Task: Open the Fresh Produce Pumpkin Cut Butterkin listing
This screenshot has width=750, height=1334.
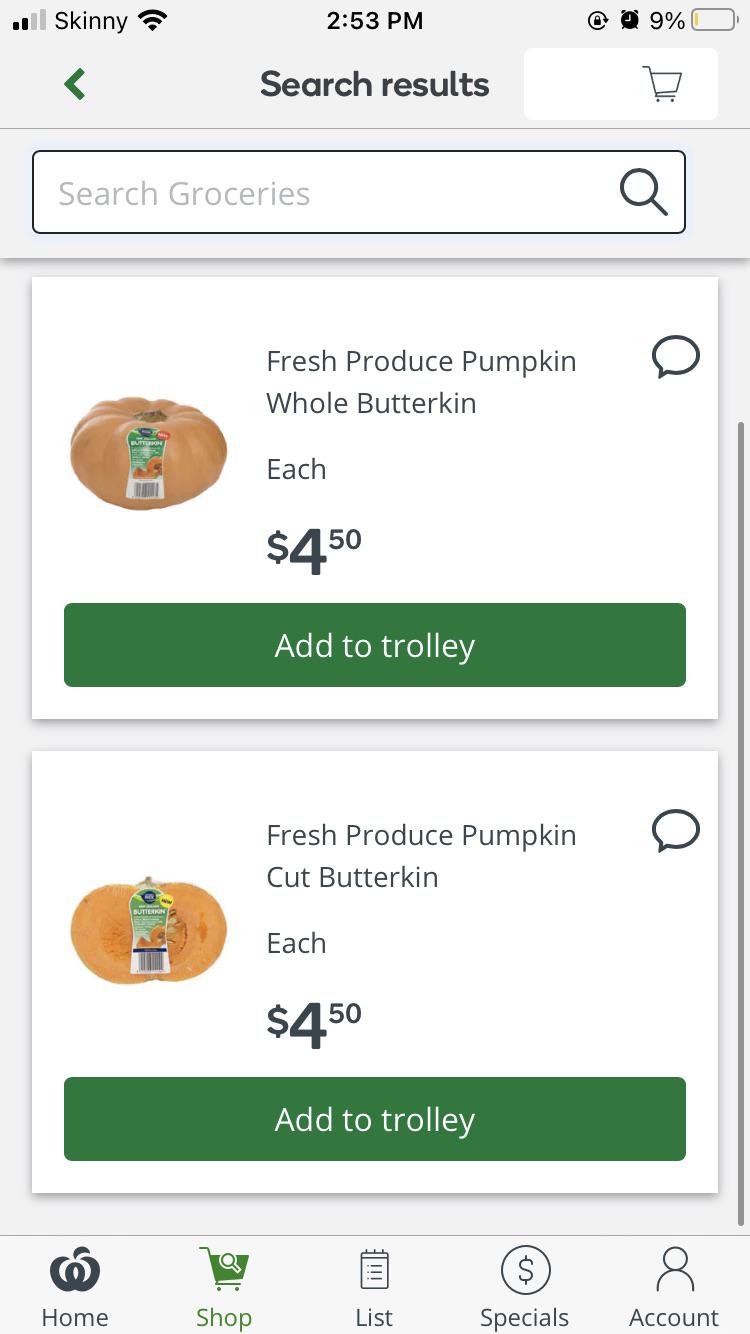Action: 421,855
